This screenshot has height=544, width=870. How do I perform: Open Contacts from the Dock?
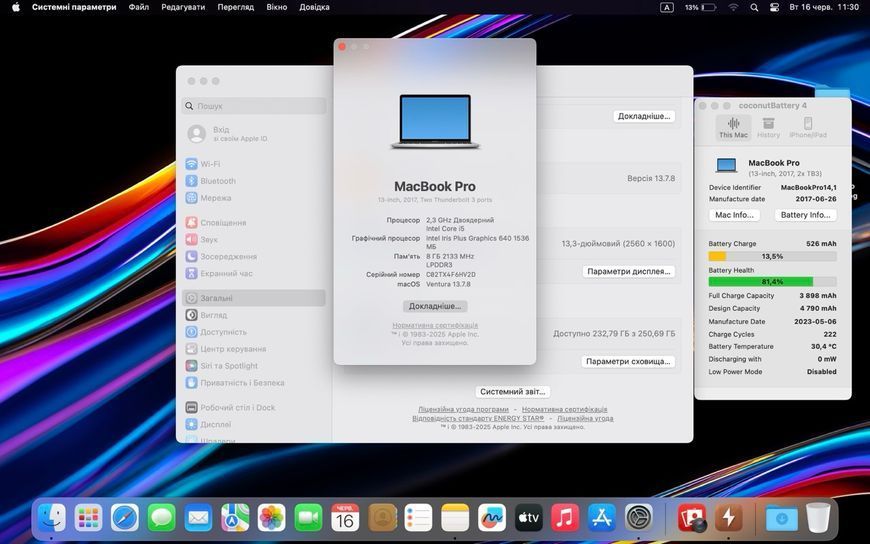pos(382,518)
